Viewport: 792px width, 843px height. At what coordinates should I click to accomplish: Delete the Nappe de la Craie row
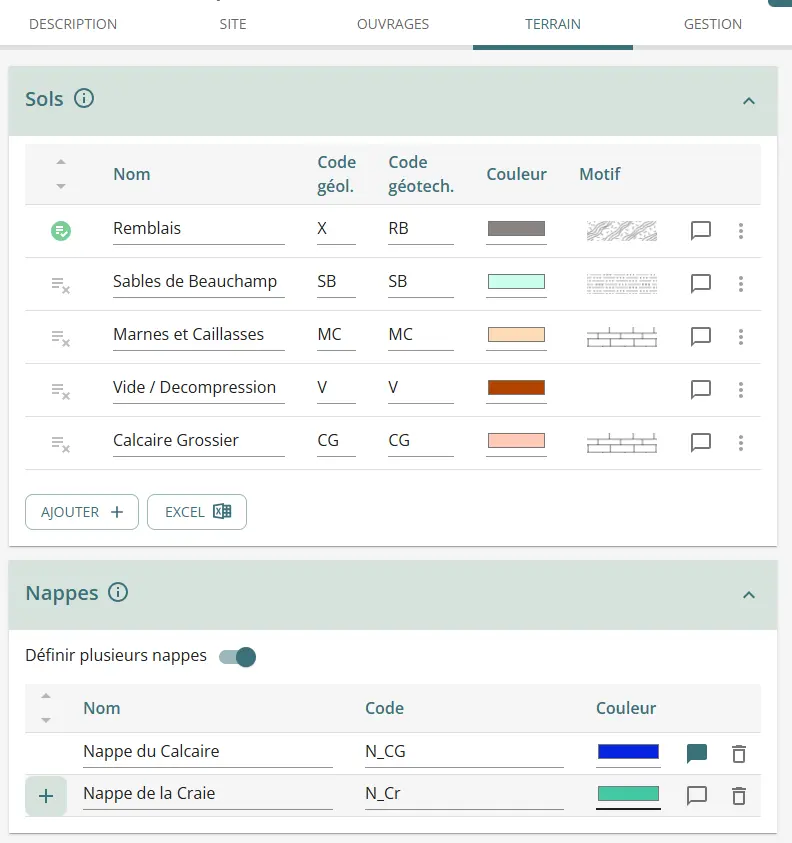738,796
